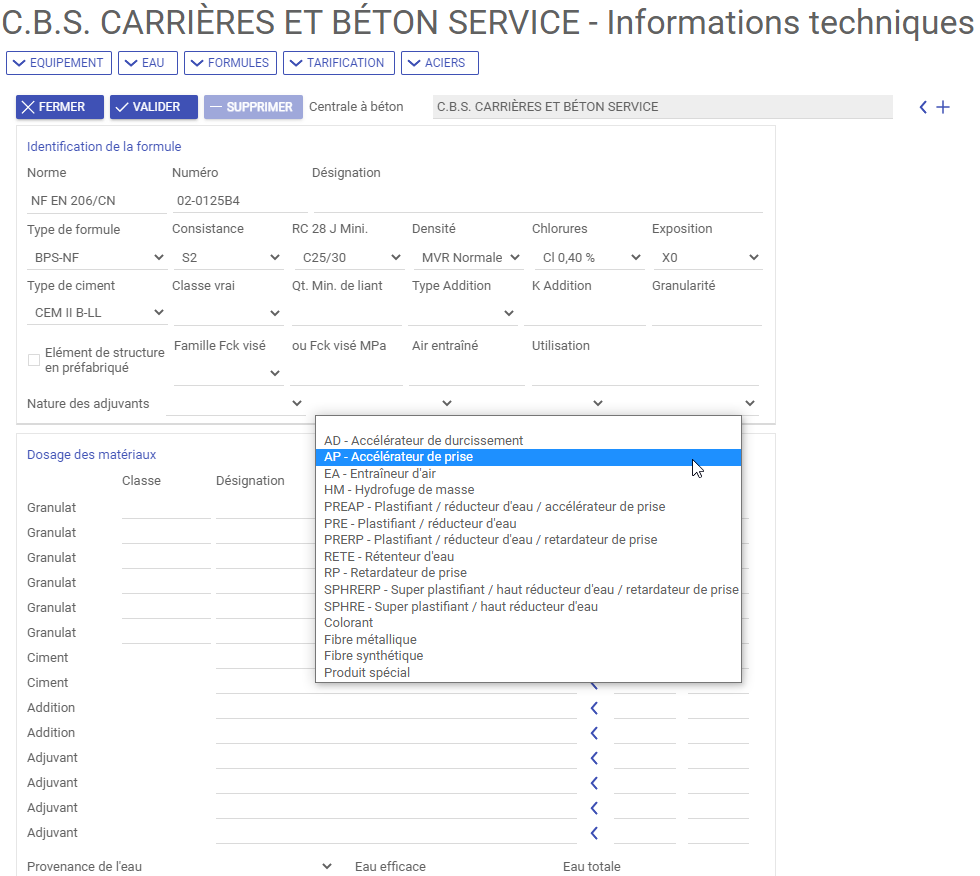
Task: Select AP - Accélérateur de prise option
Action: click(528, 457)
